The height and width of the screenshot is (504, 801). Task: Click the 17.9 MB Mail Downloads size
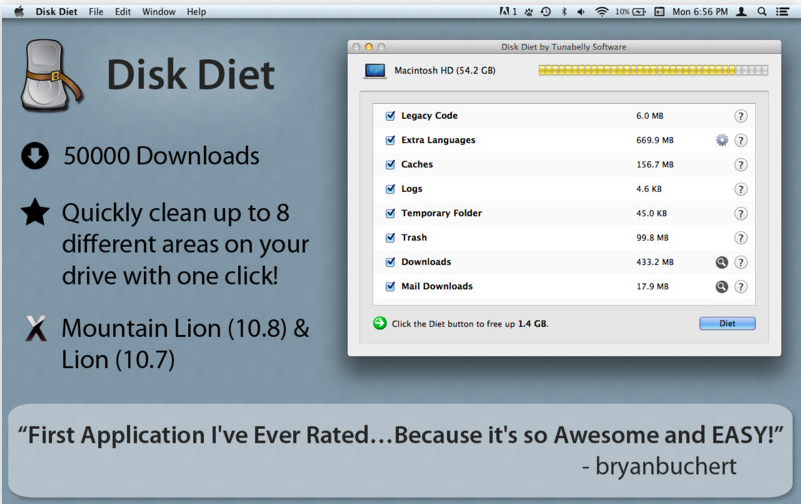[x=652, y=286]
